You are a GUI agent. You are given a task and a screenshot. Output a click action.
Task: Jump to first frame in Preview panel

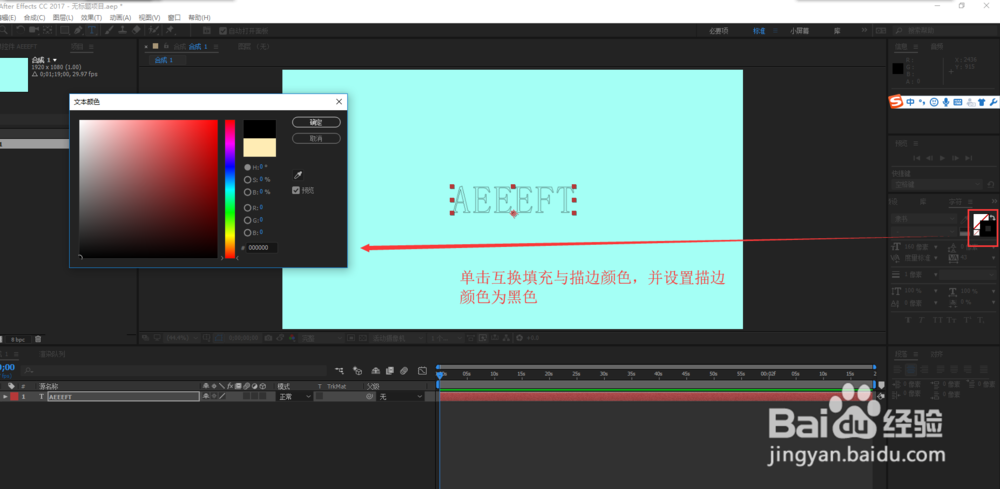(x=916, y=157)
